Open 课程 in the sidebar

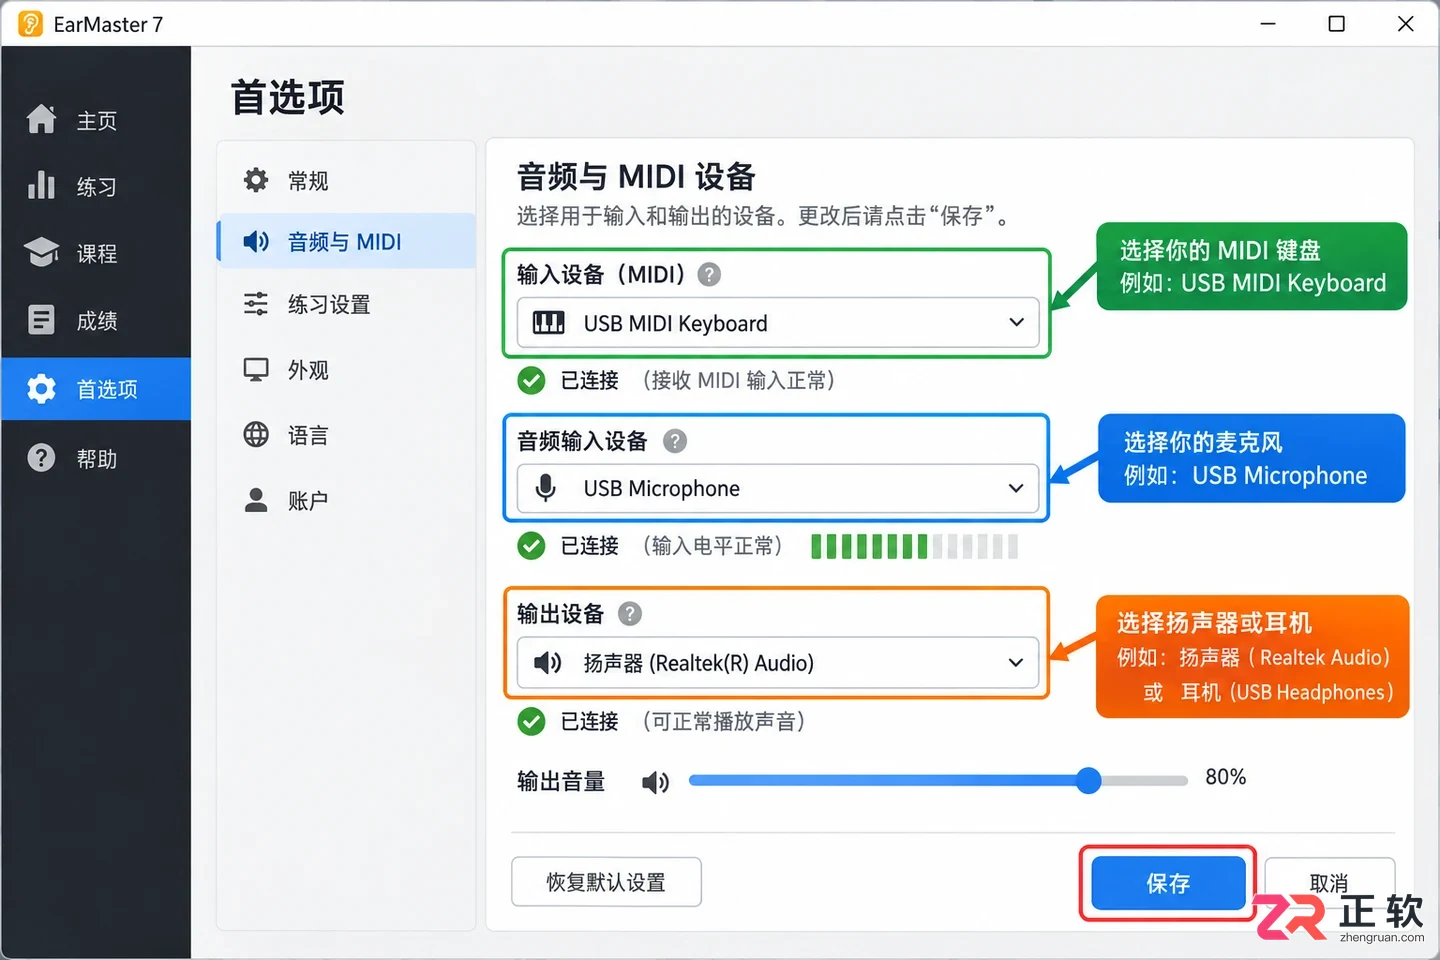point(96,253)
